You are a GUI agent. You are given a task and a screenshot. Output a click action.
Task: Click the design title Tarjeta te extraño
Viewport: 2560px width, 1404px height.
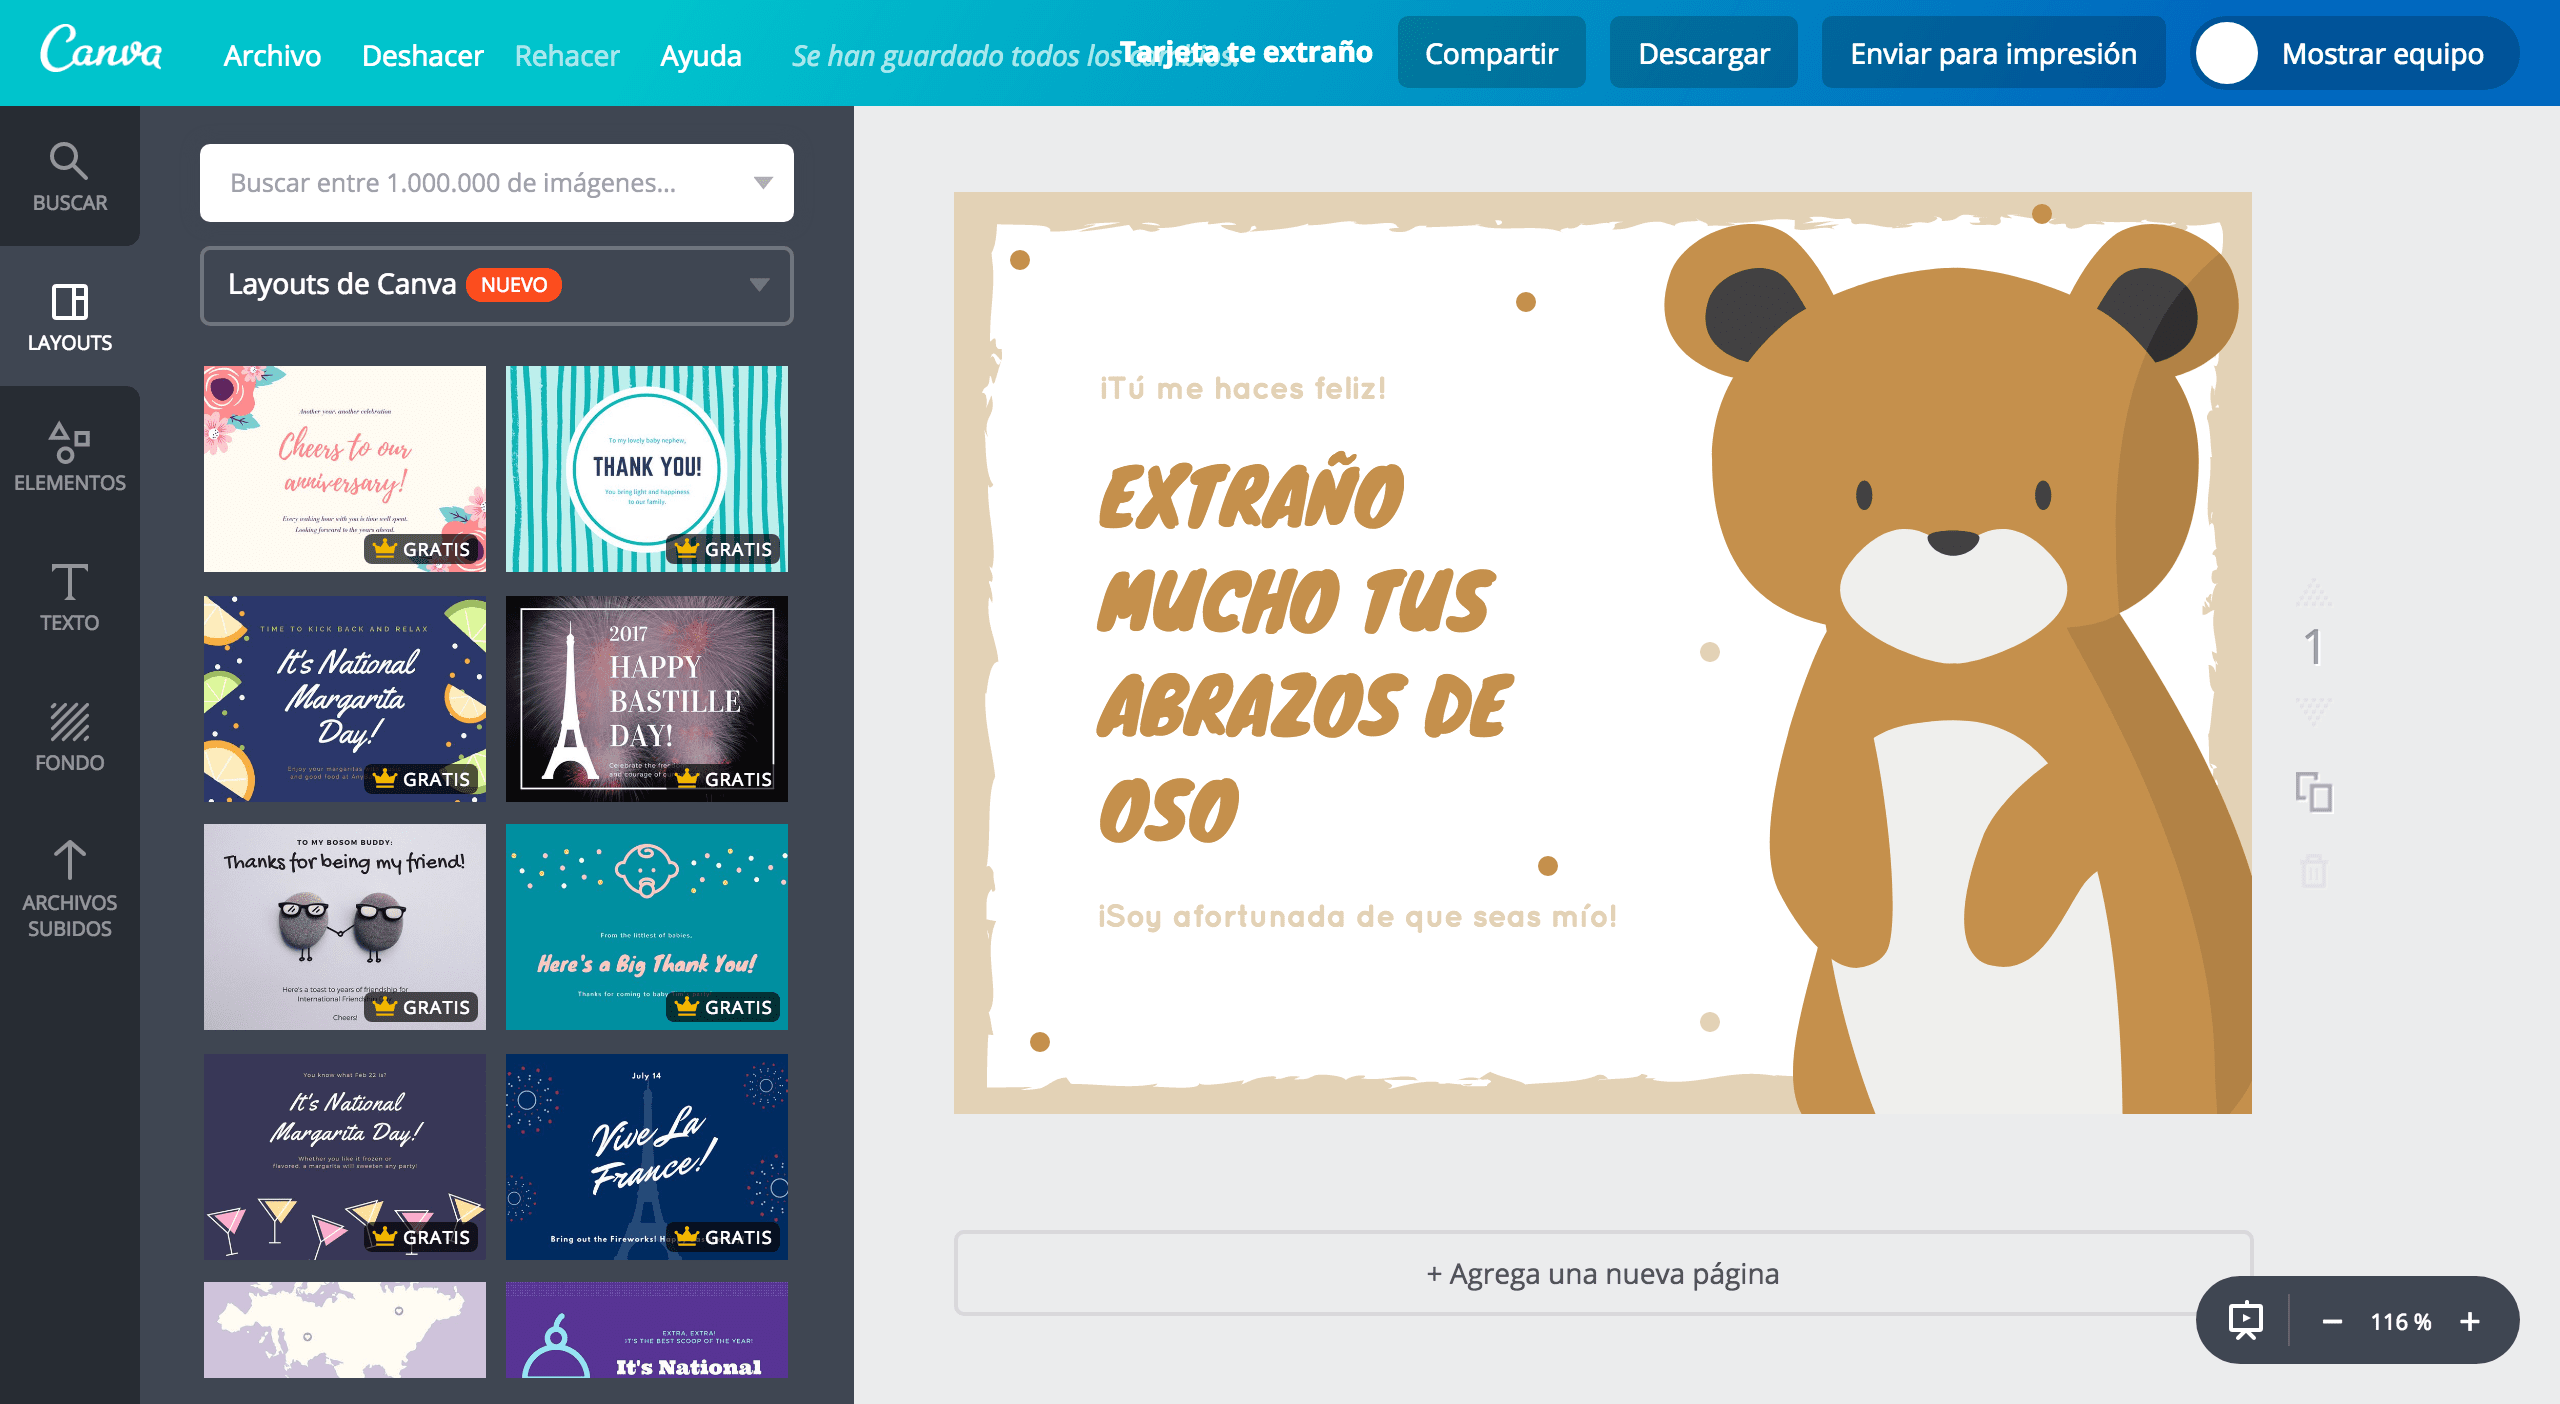1245,51
